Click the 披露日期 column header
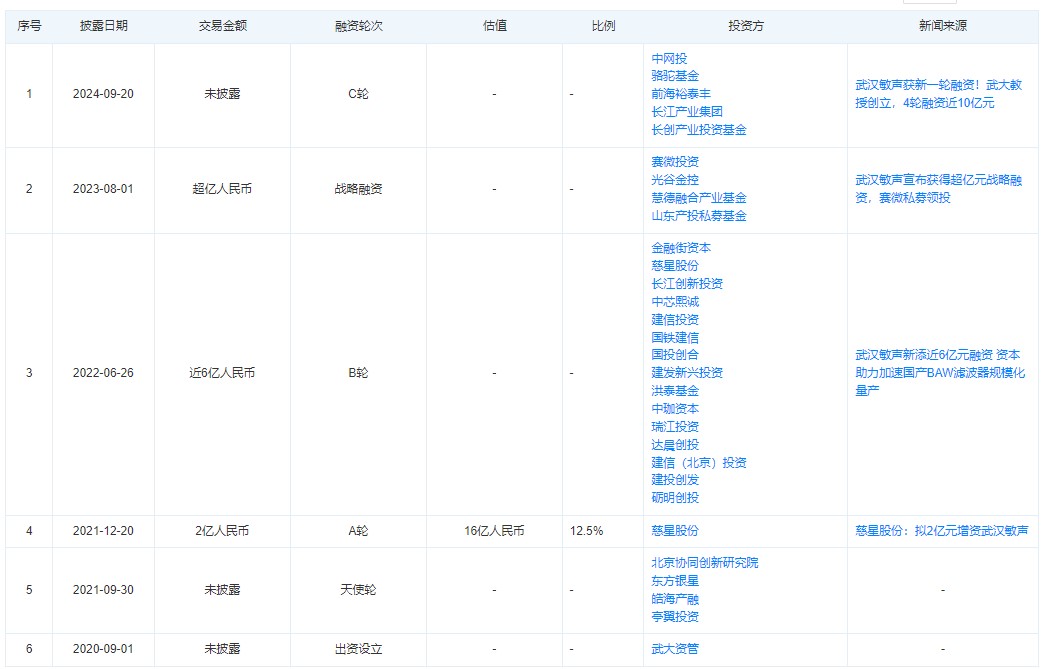Screen dimensions: 1046x669 [x=103, y=26]
